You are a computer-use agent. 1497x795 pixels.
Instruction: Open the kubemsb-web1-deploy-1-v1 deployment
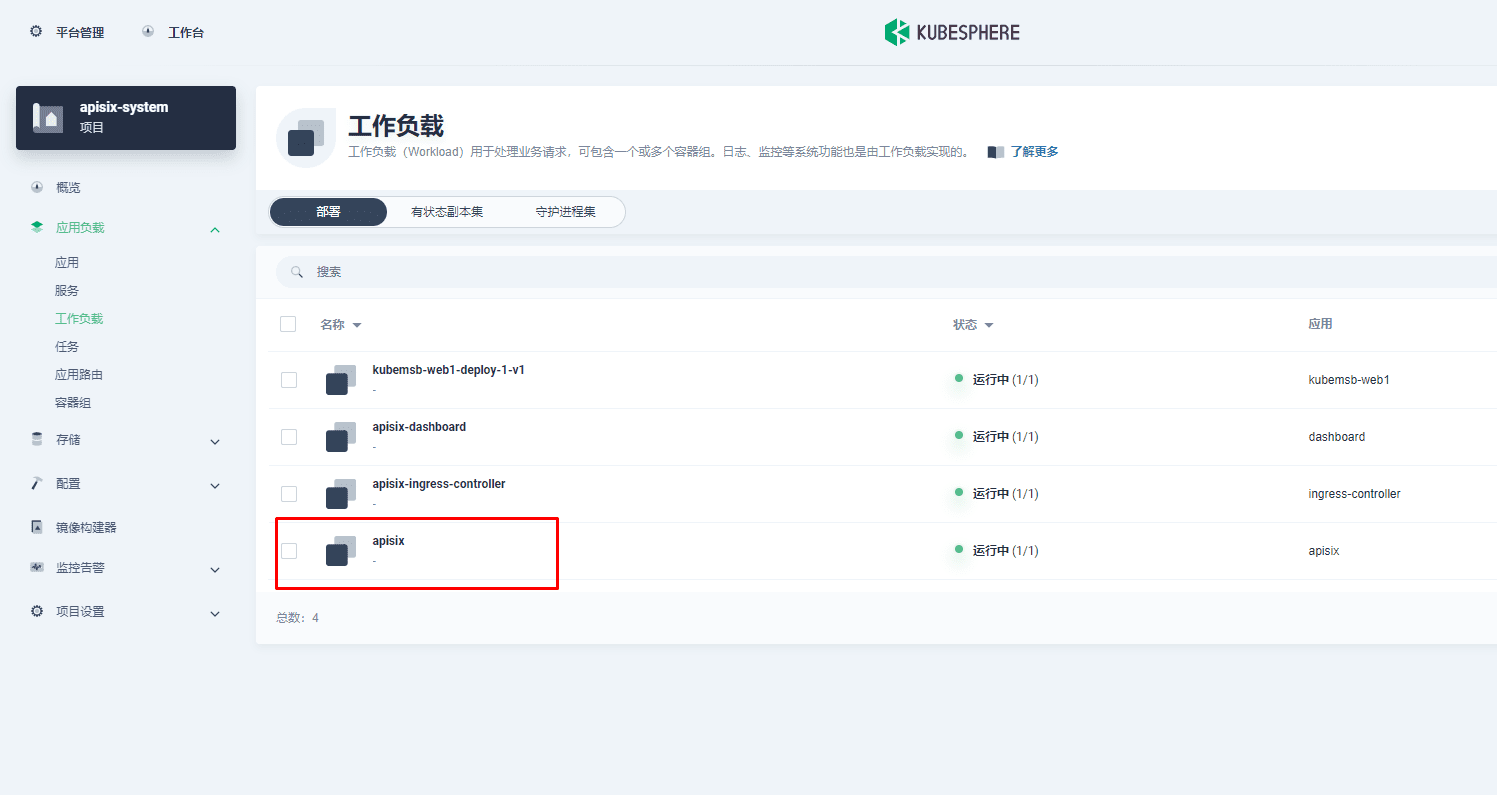click(449, 370)
